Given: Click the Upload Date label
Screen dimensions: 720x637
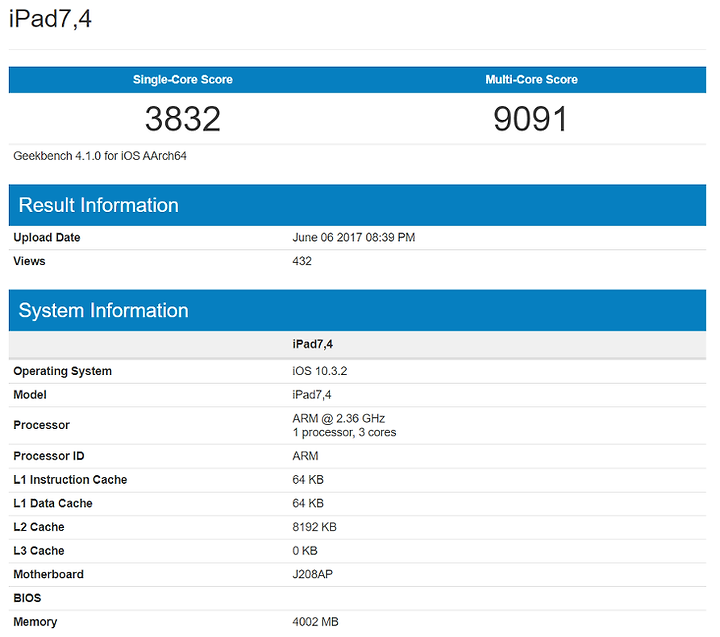Looking at the screenshot, I should [47, 237].
